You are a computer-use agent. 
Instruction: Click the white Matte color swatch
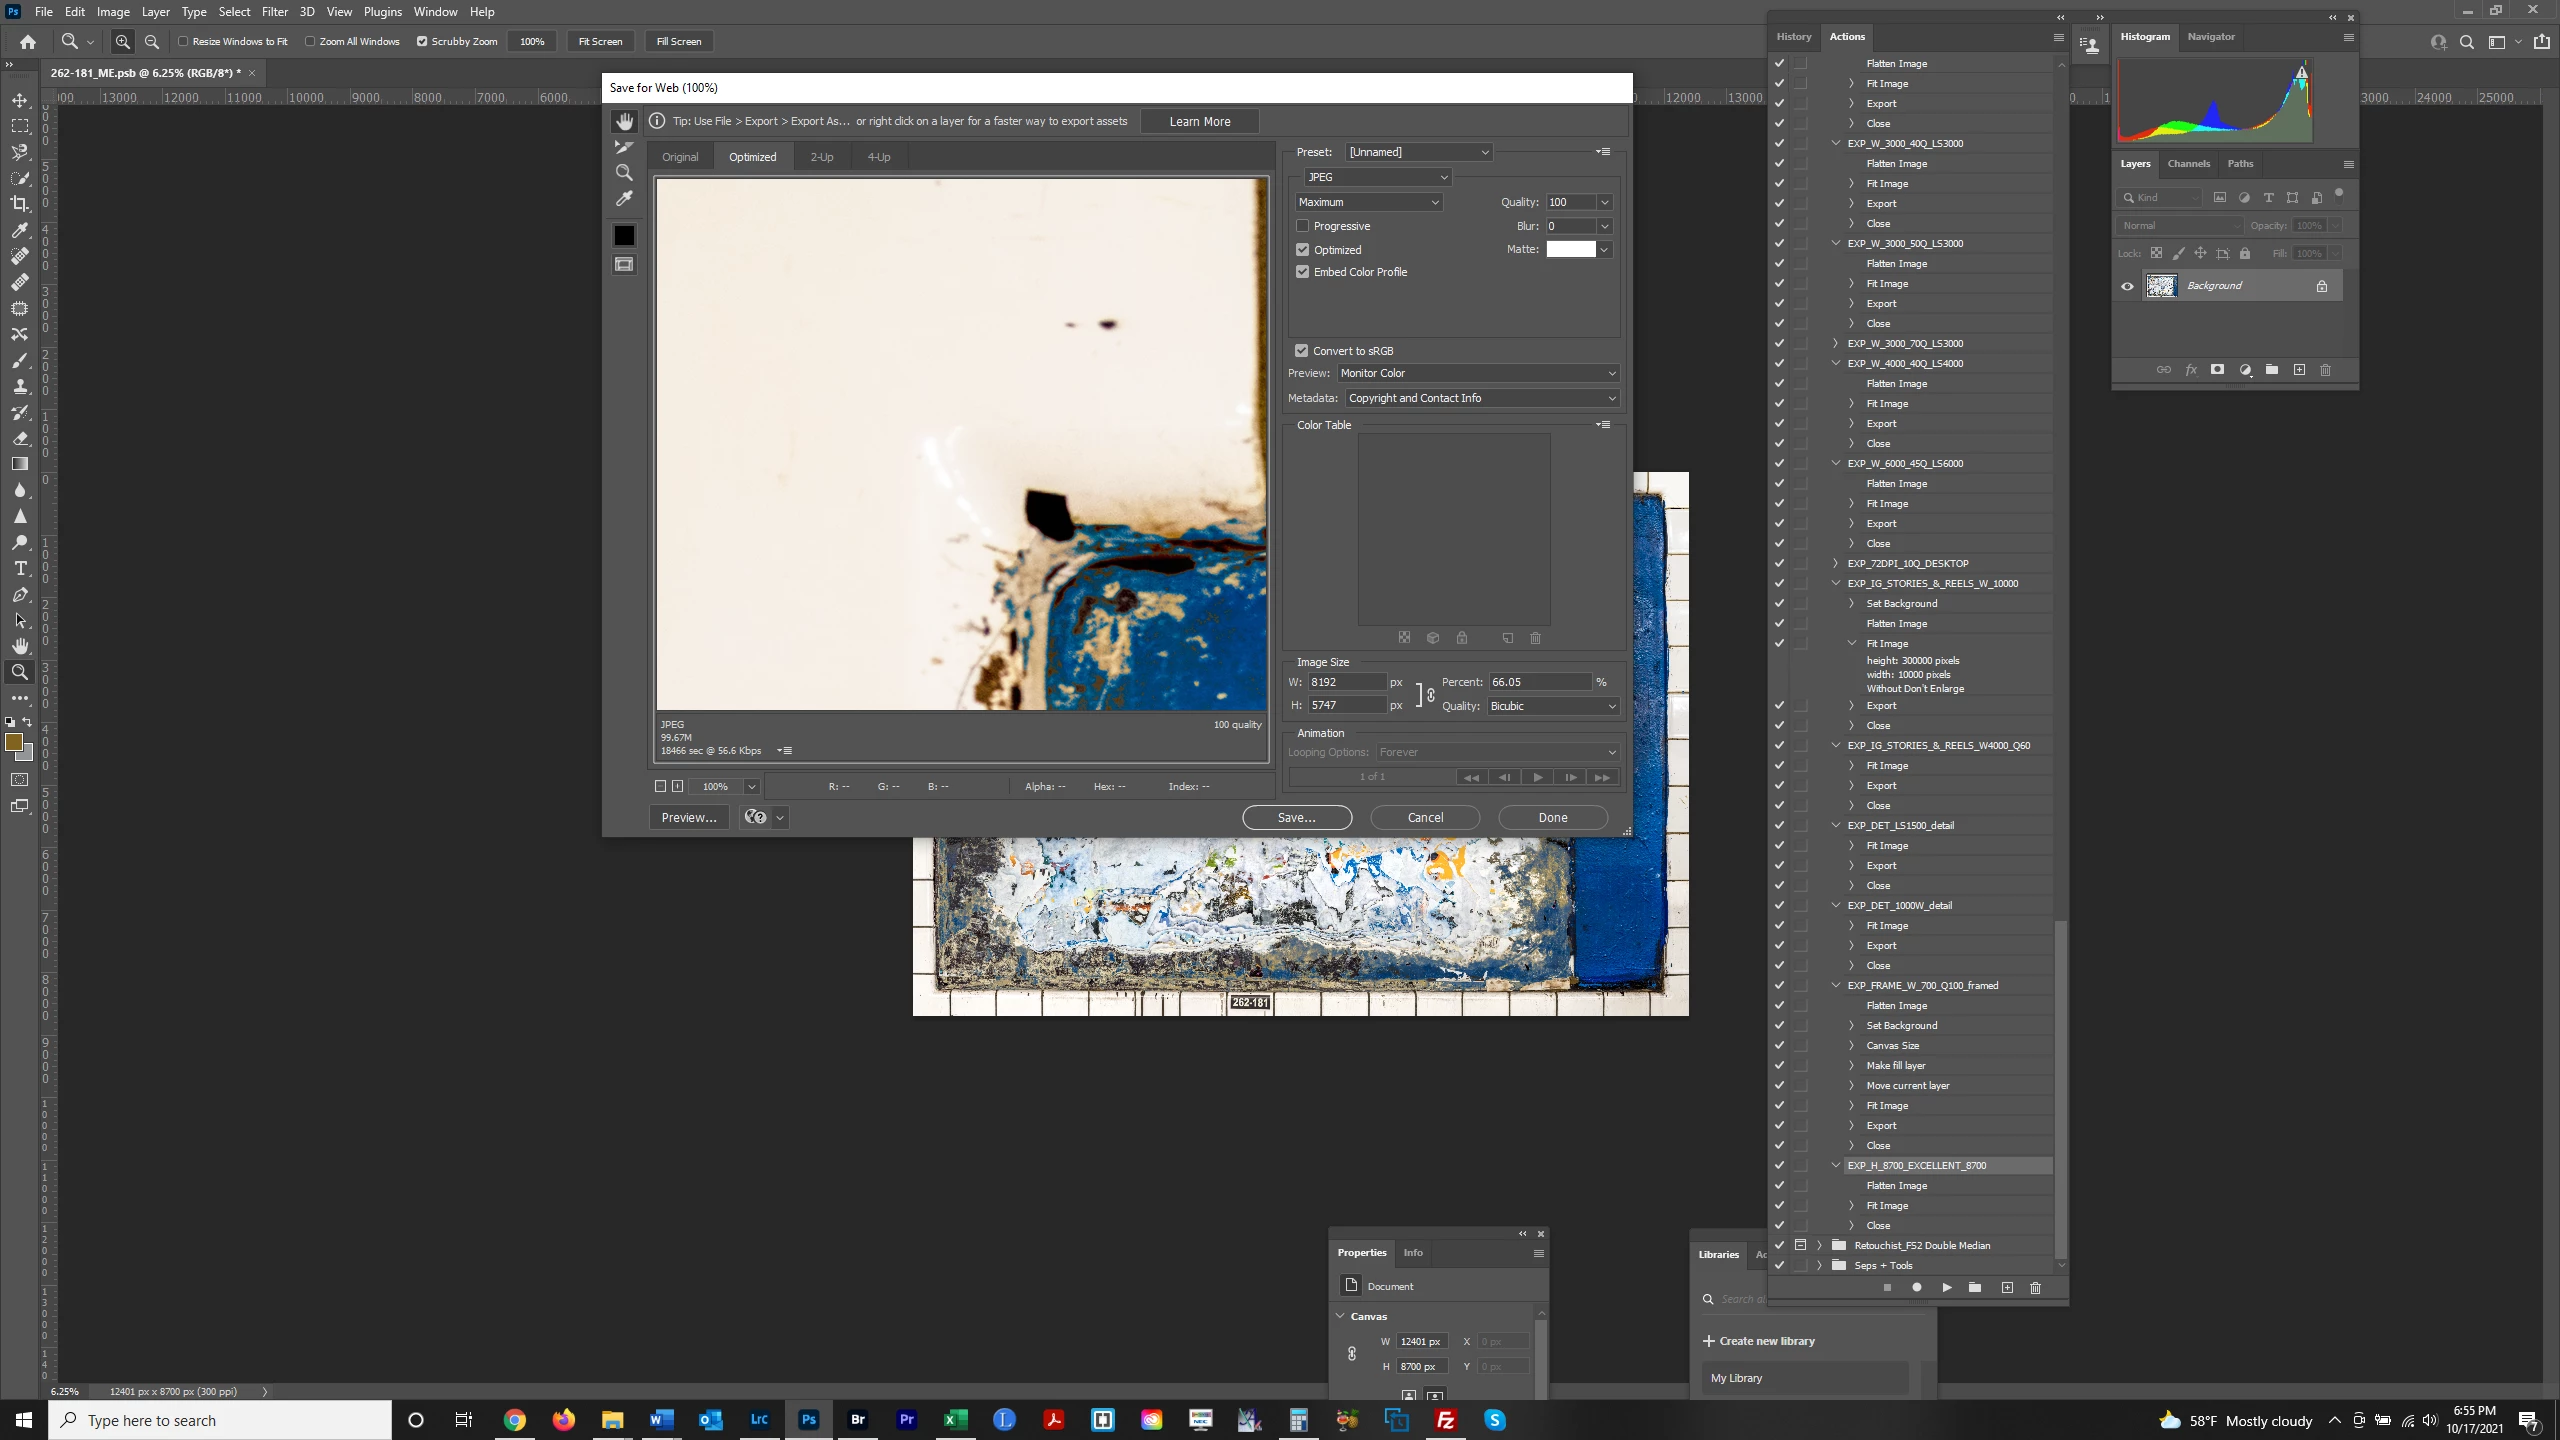pyautogui.click(x=1571, y=250)
